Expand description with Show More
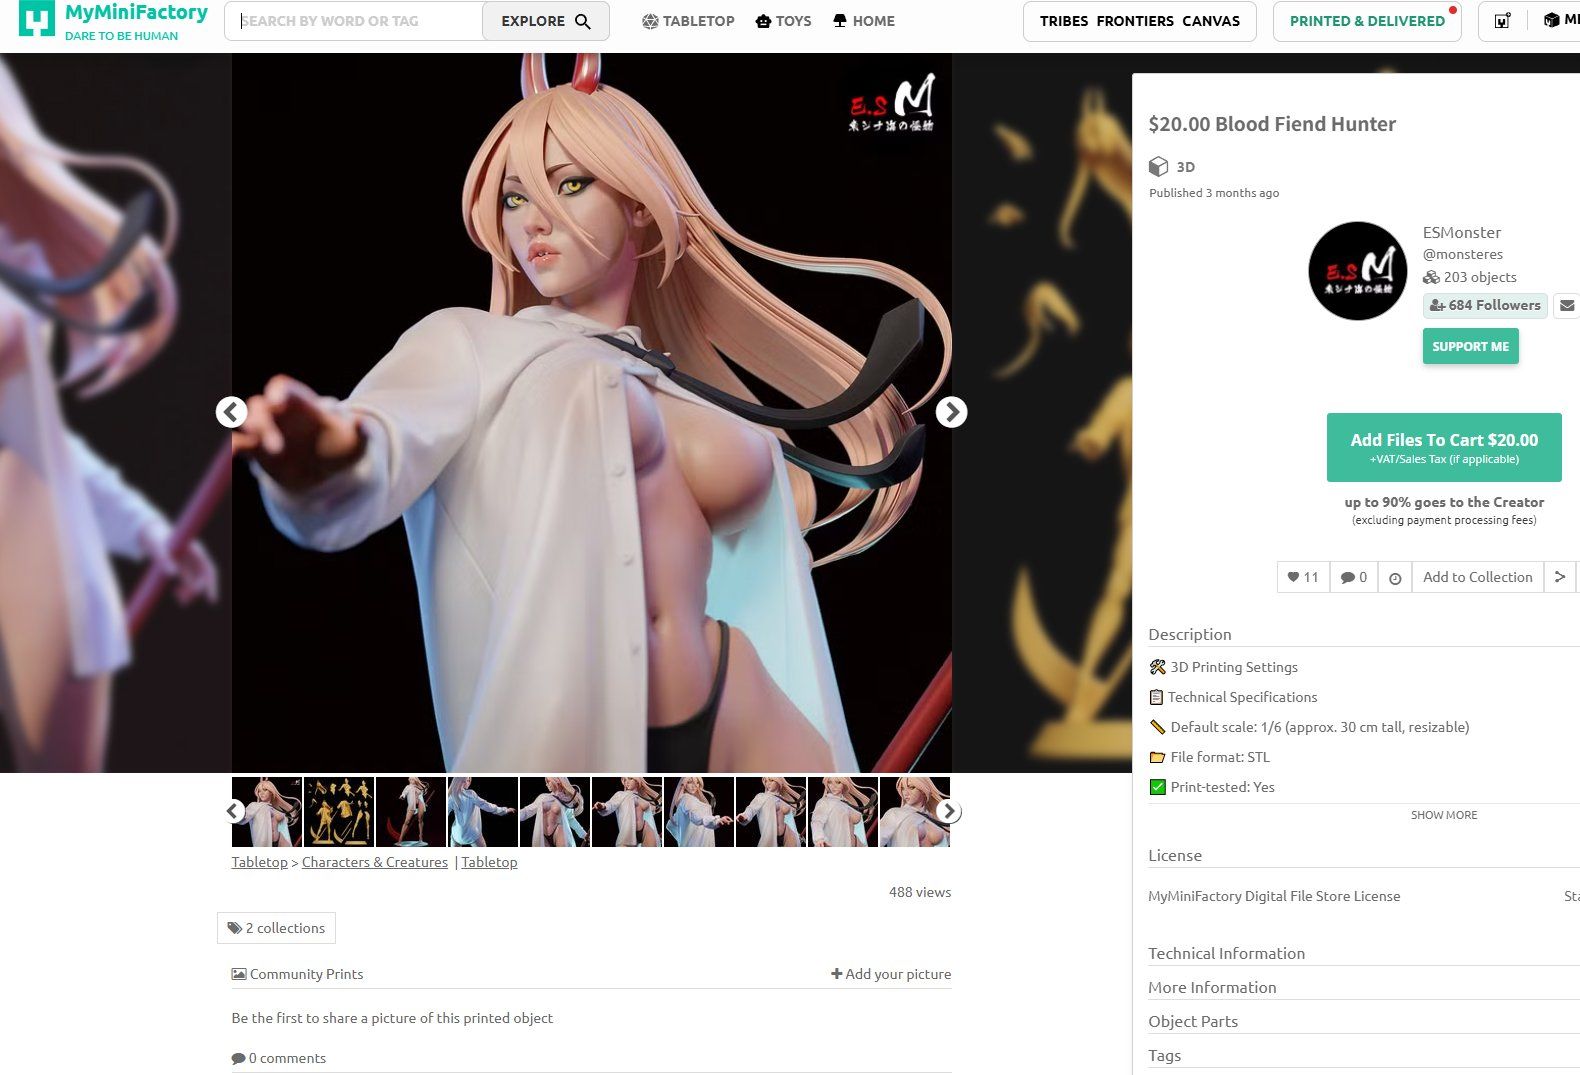This screenshot has width=1580, height=1075. click(x=1444, y=815)
